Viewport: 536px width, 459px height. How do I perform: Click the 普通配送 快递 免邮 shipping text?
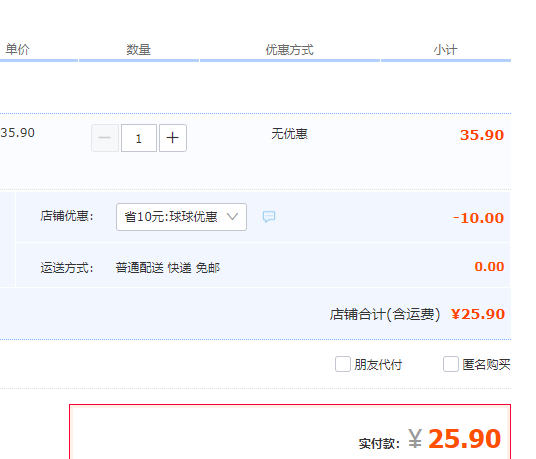[168, 268]
